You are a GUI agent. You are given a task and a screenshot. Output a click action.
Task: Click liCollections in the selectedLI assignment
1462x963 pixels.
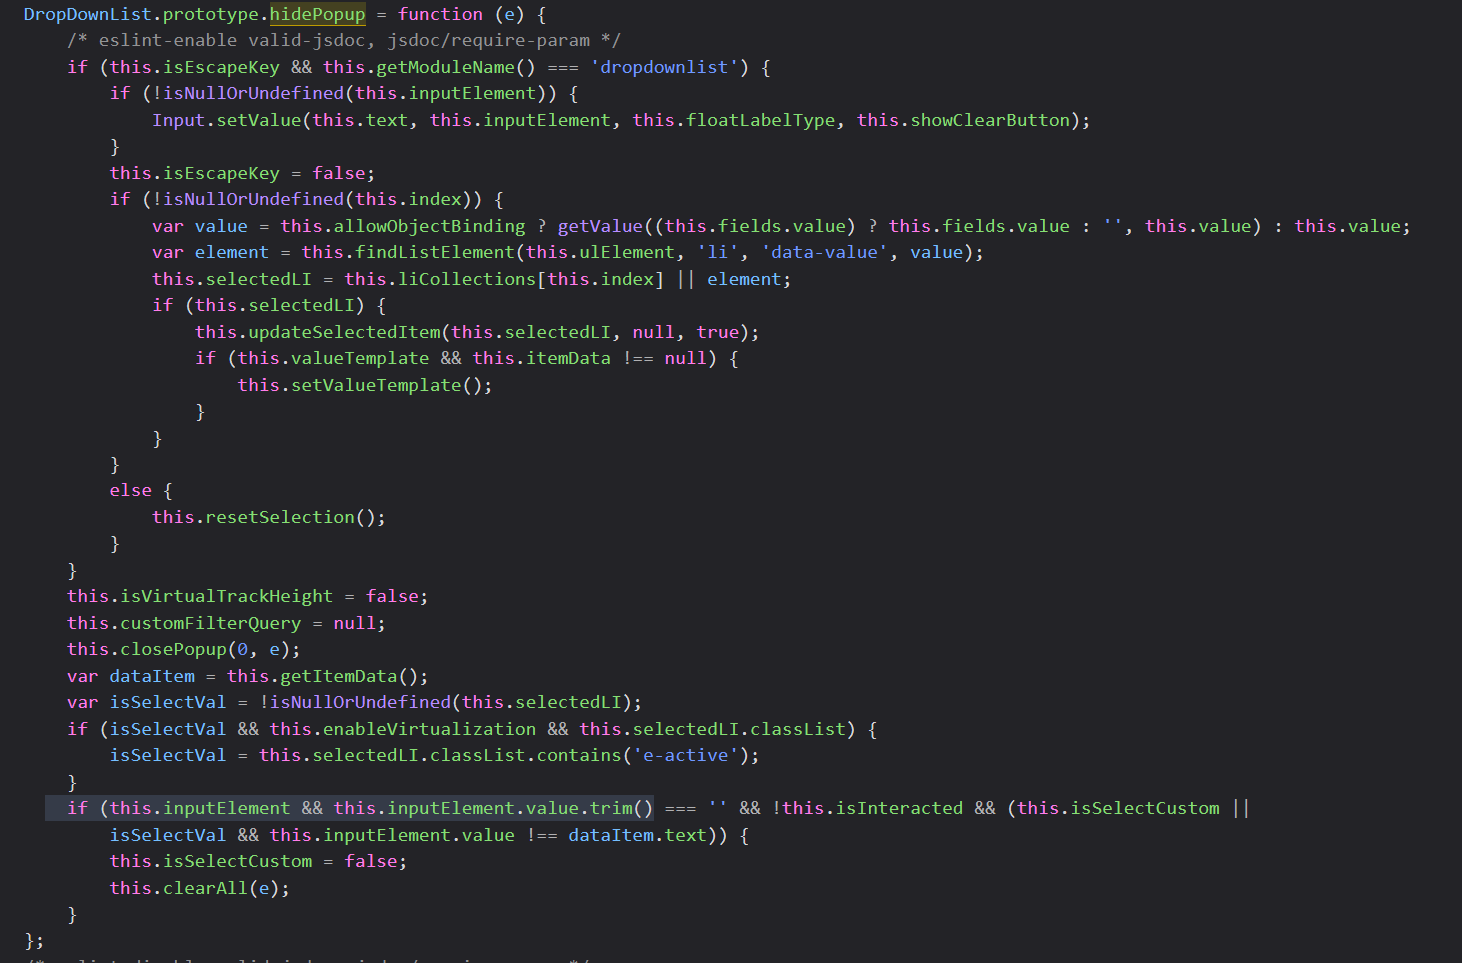(x=467, y=279)
